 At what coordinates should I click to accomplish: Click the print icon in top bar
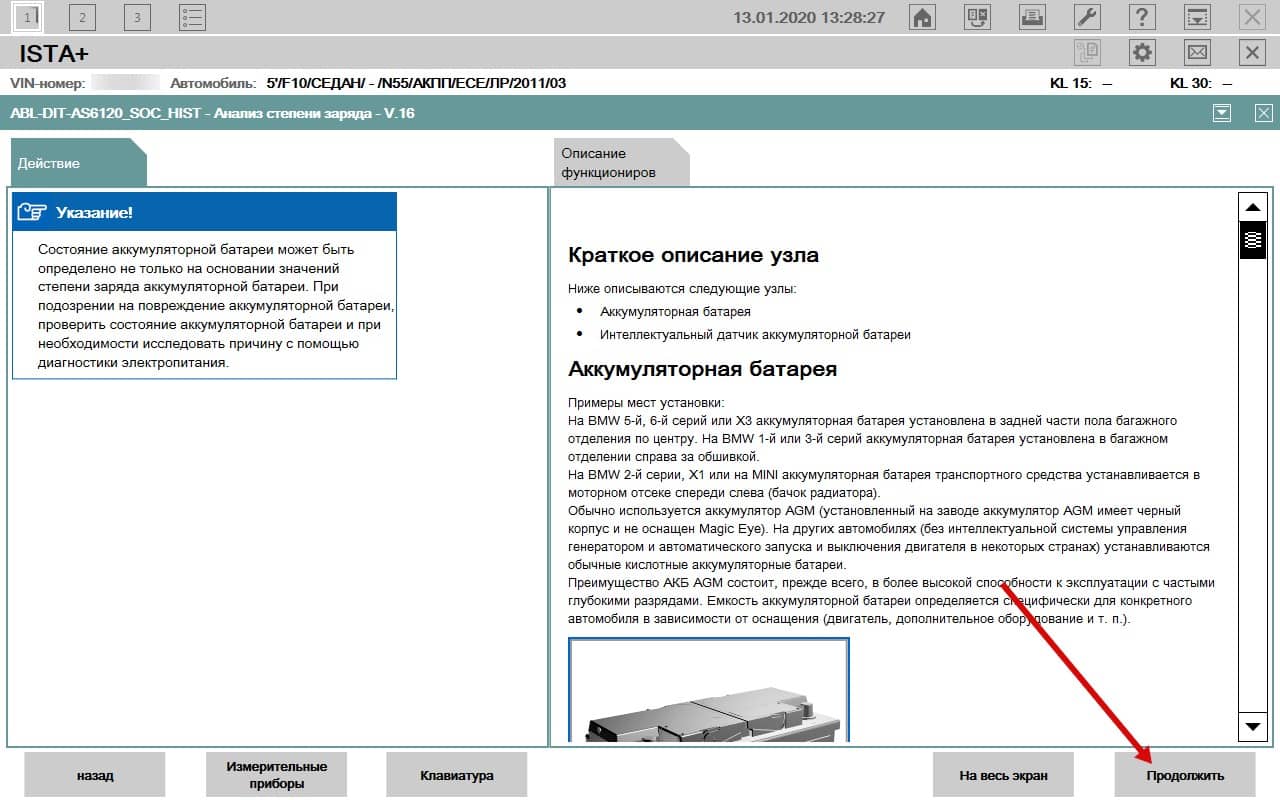[x=1033, y=17]
